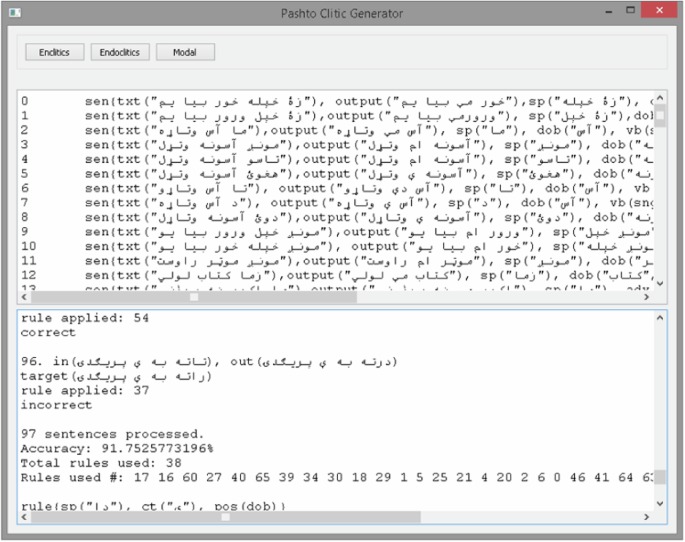Click the 'Rules used #:' line

pos(336,477)
